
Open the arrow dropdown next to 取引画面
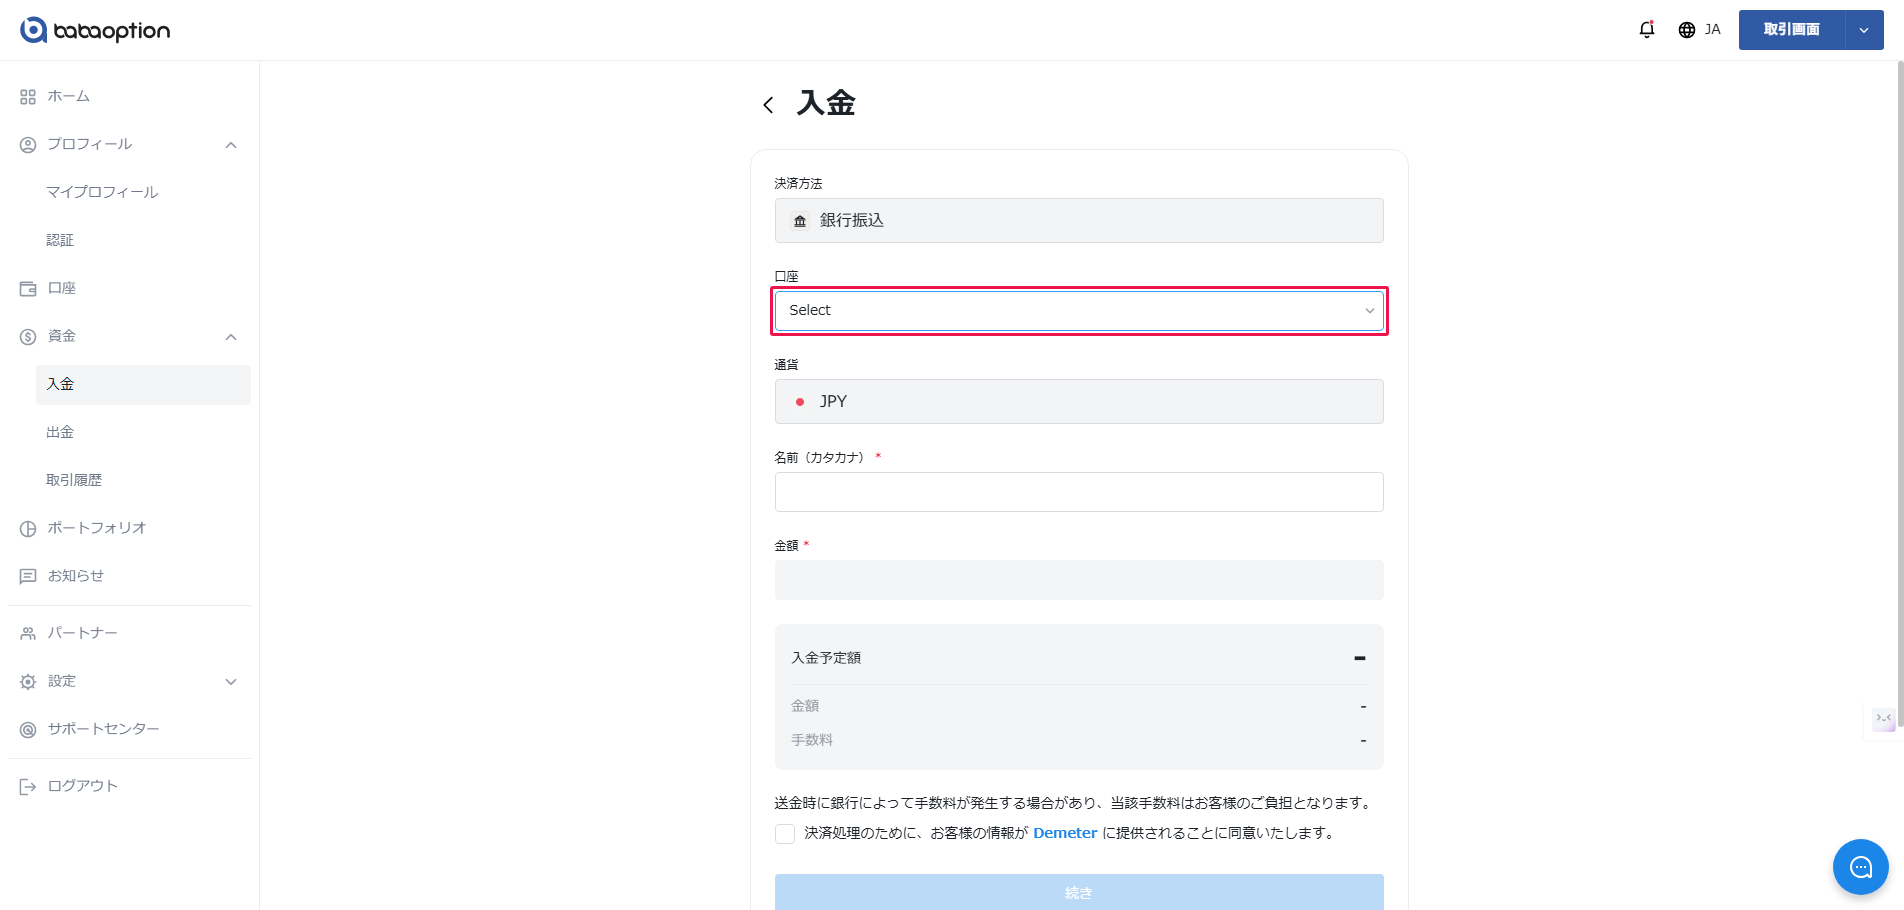coord(1864,30)
